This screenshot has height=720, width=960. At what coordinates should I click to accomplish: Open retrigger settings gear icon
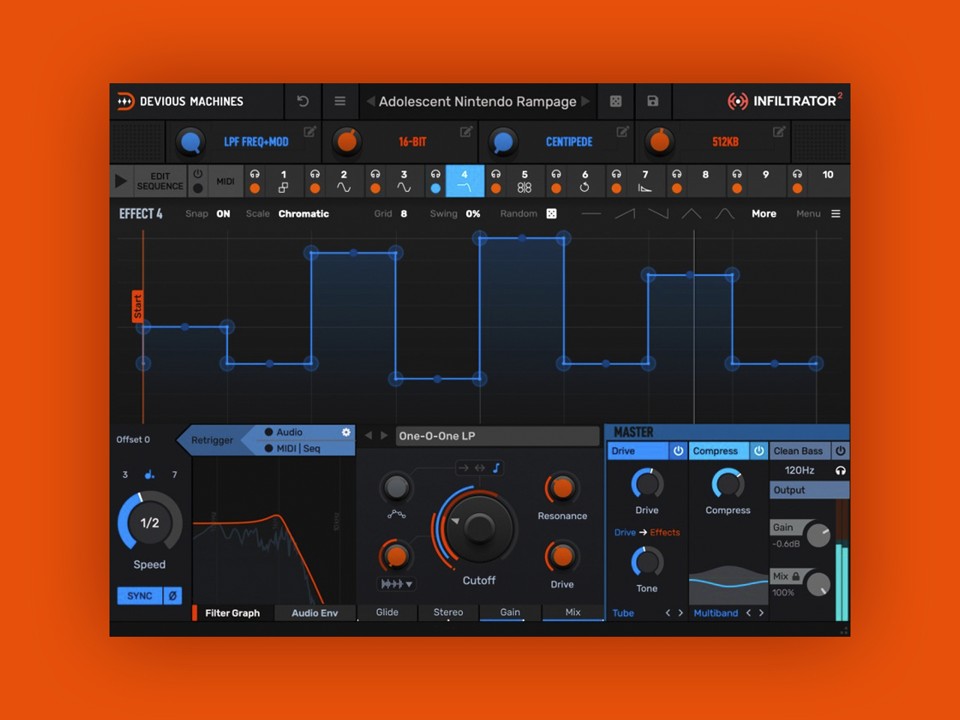tap(346, 432)
